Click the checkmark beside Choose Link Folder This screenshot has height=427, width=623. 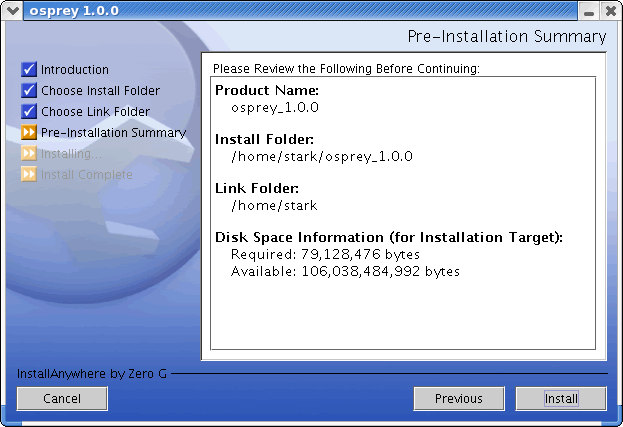click(29, 112)
